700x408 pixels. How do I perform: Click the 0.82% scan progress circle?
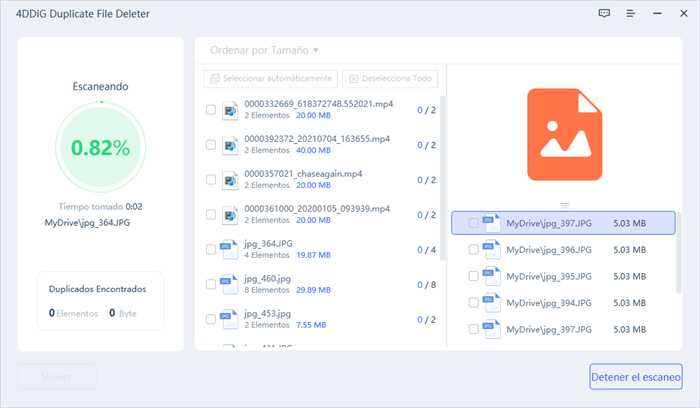click(x=100, y=147)
